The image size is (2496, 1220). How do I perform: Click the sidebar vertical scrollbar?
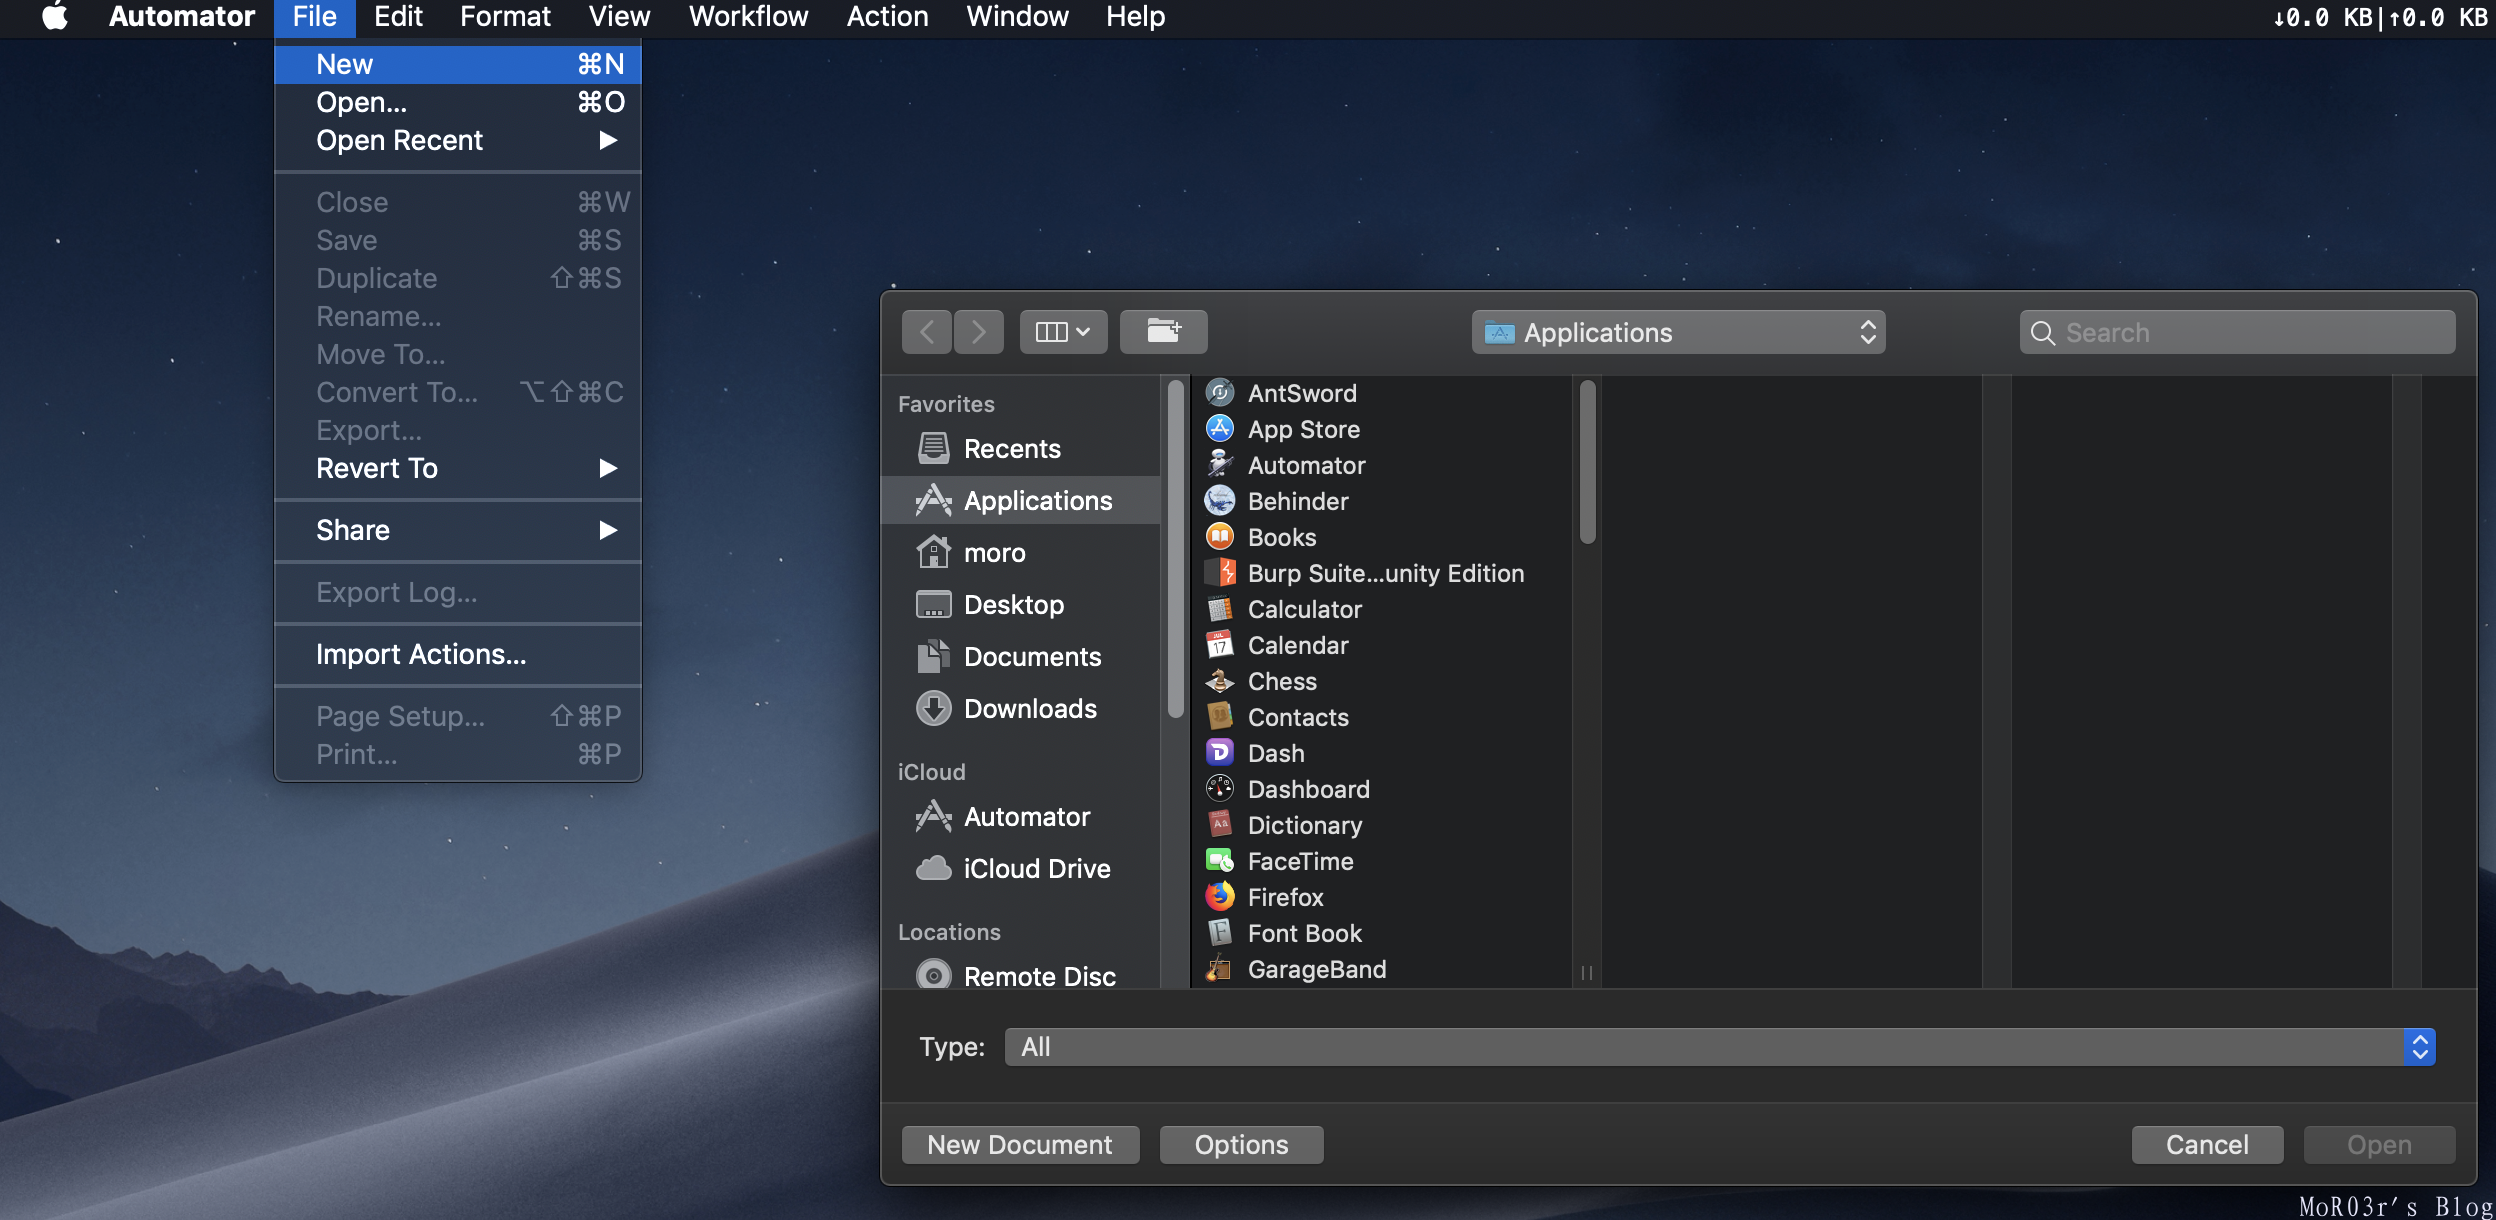pos(1176,548)
